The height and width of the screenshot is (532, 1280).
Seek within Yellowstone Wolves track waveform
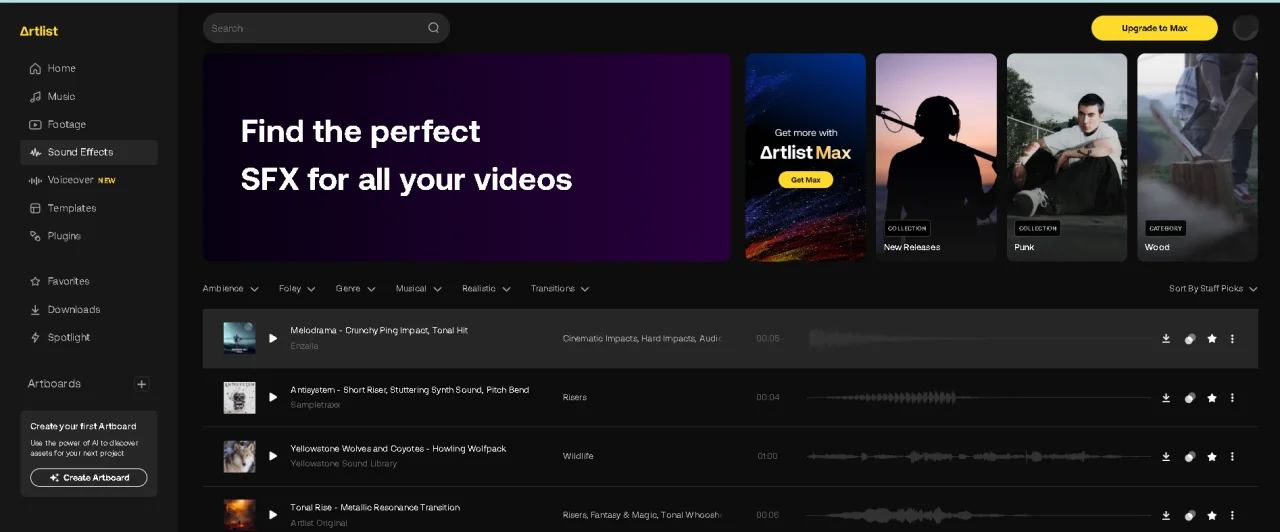point(978,457)
